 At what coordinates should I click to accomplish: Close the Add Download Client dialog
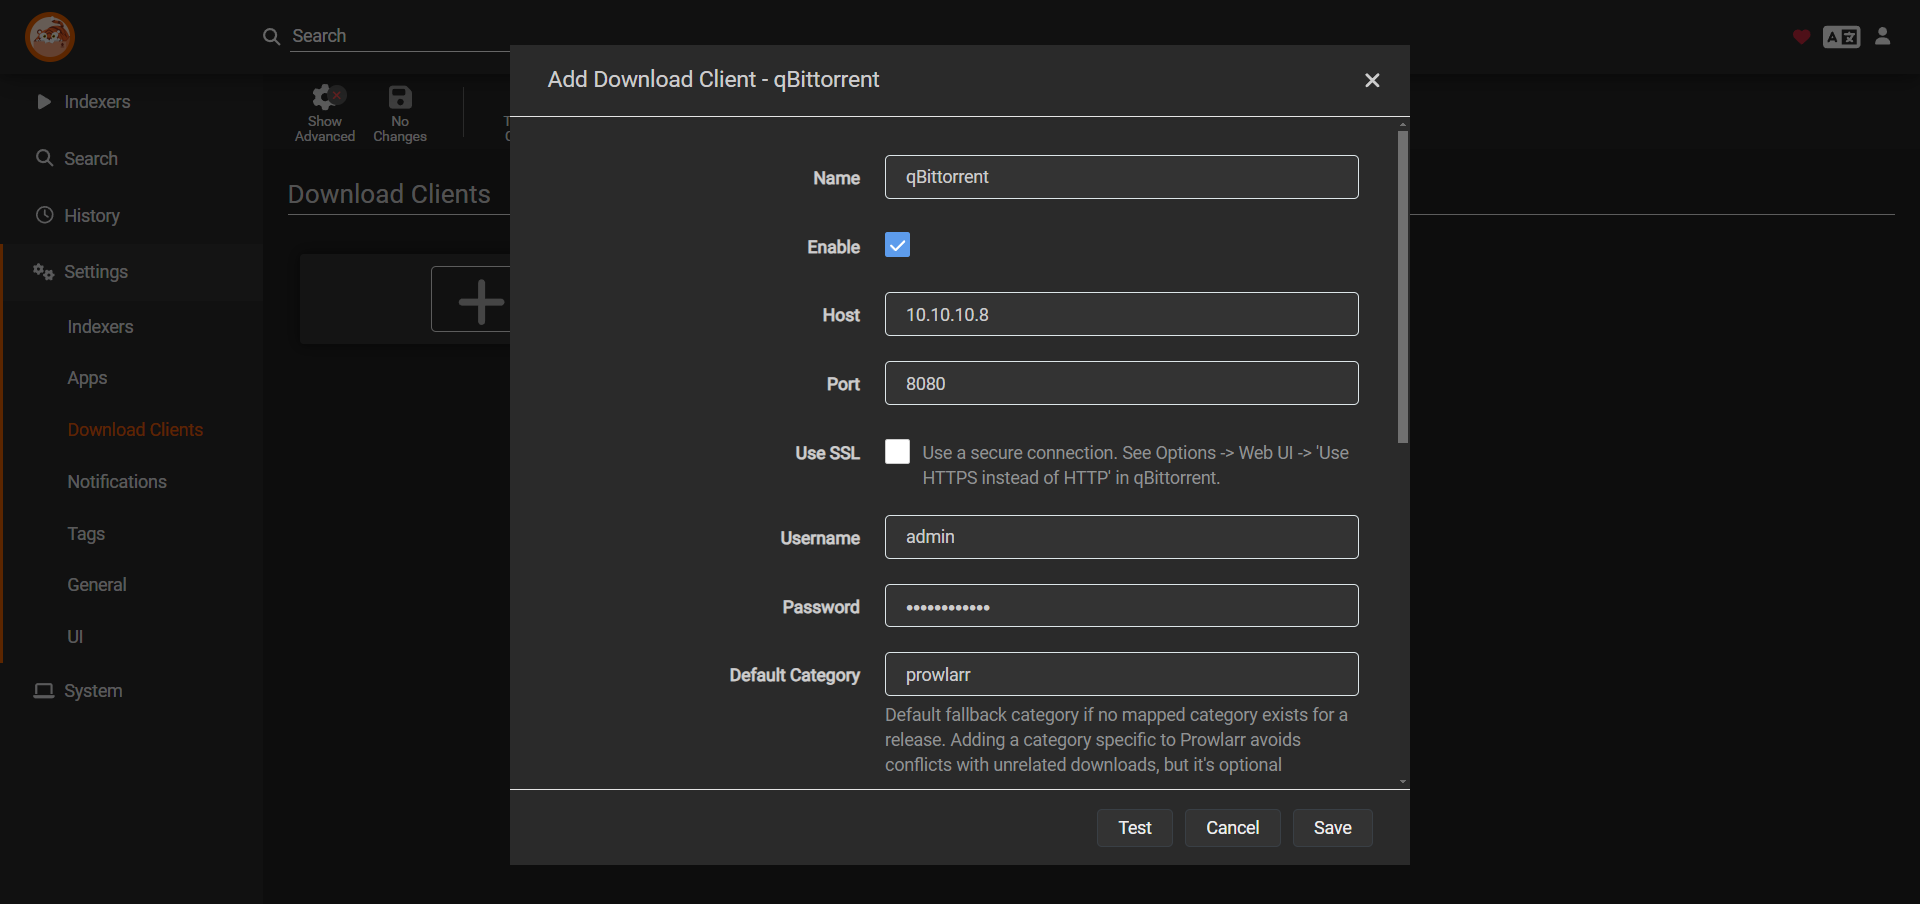(1372, 80)
